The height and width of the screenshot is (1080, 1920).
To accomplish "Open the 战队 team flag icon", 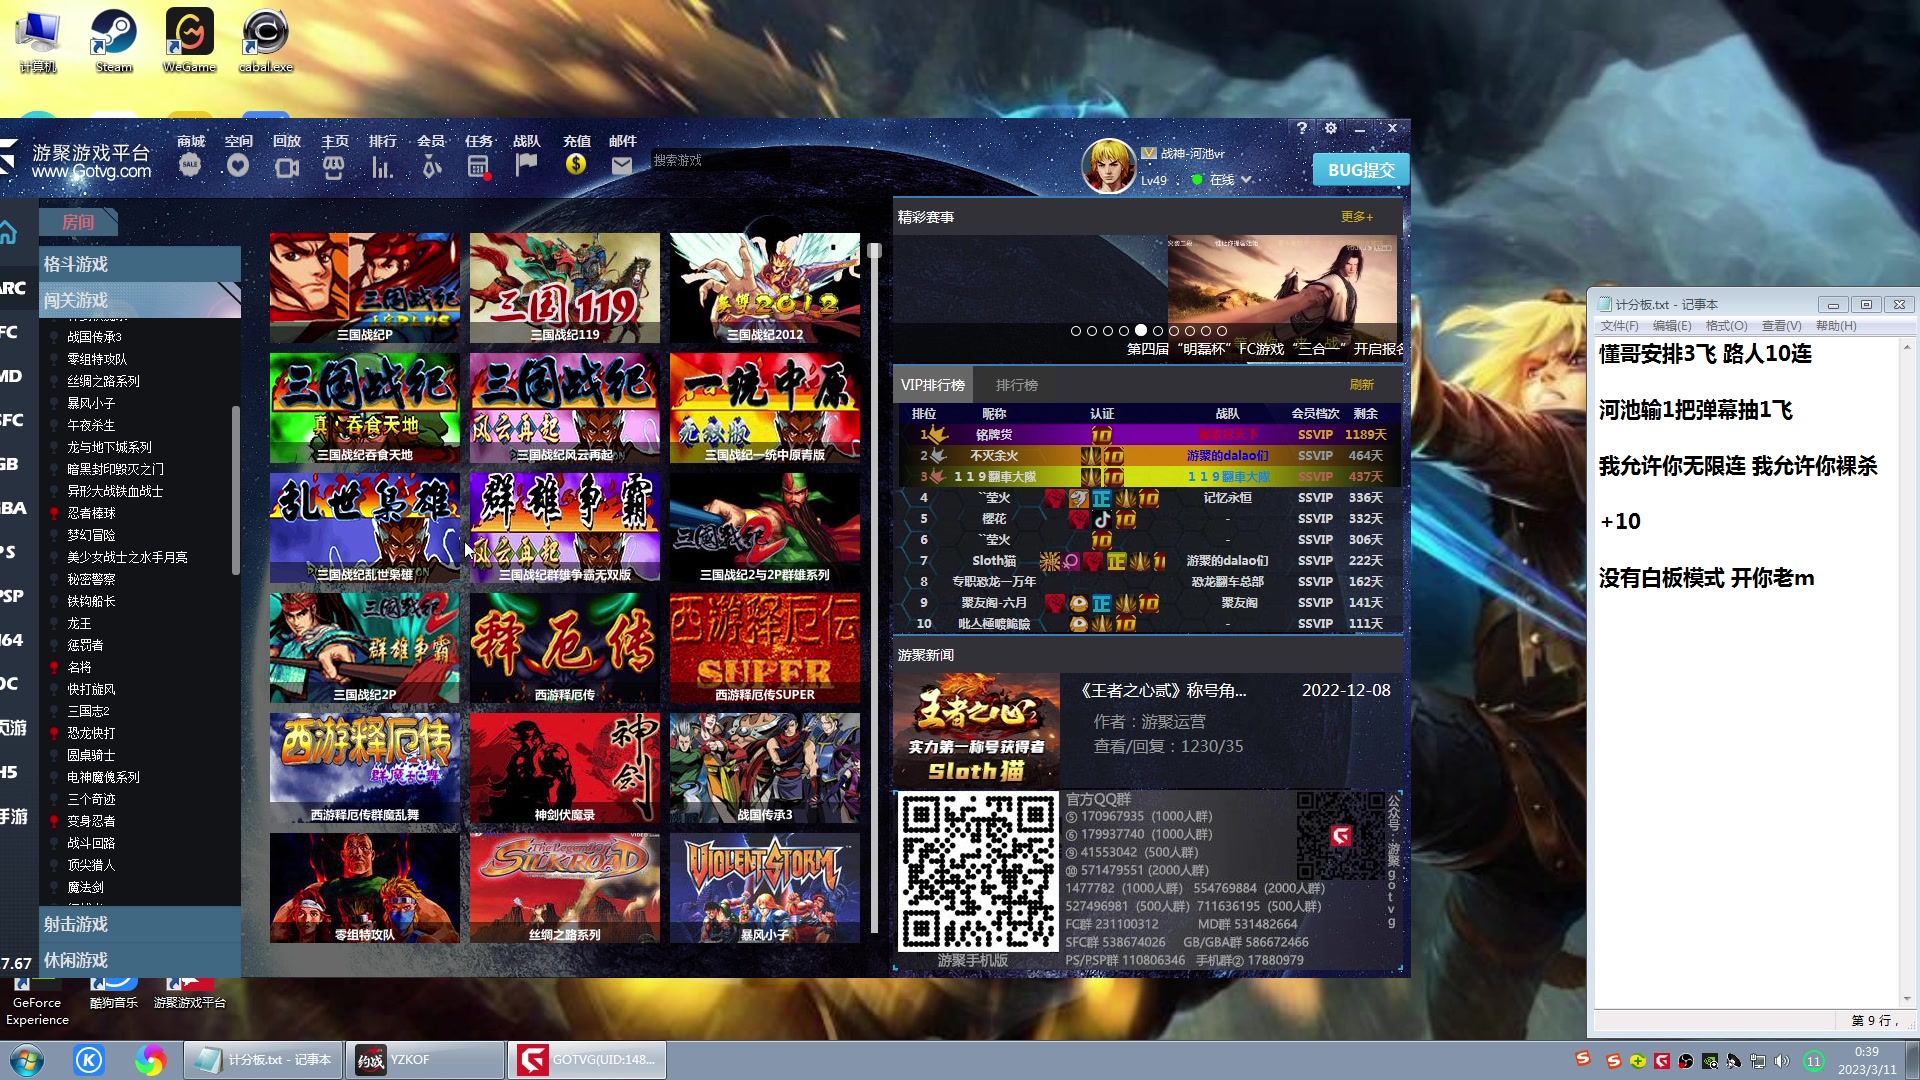I will 526,165.
